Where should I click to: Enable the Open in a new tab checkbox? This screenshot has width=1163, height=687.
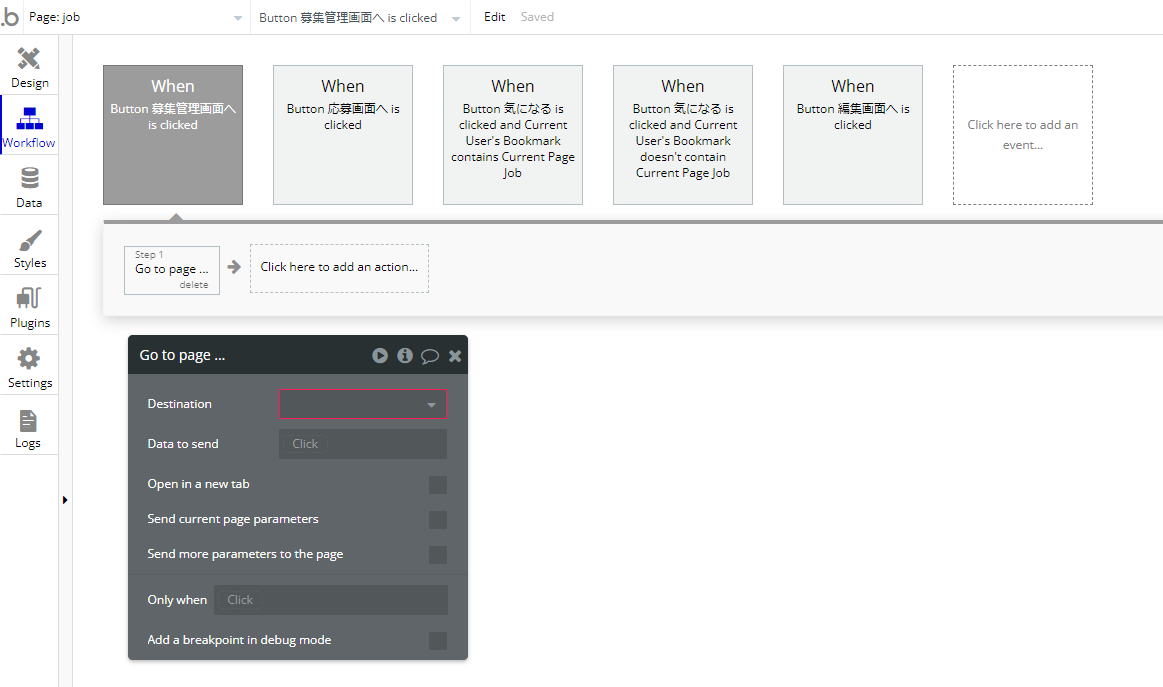(x=438, y=484)
